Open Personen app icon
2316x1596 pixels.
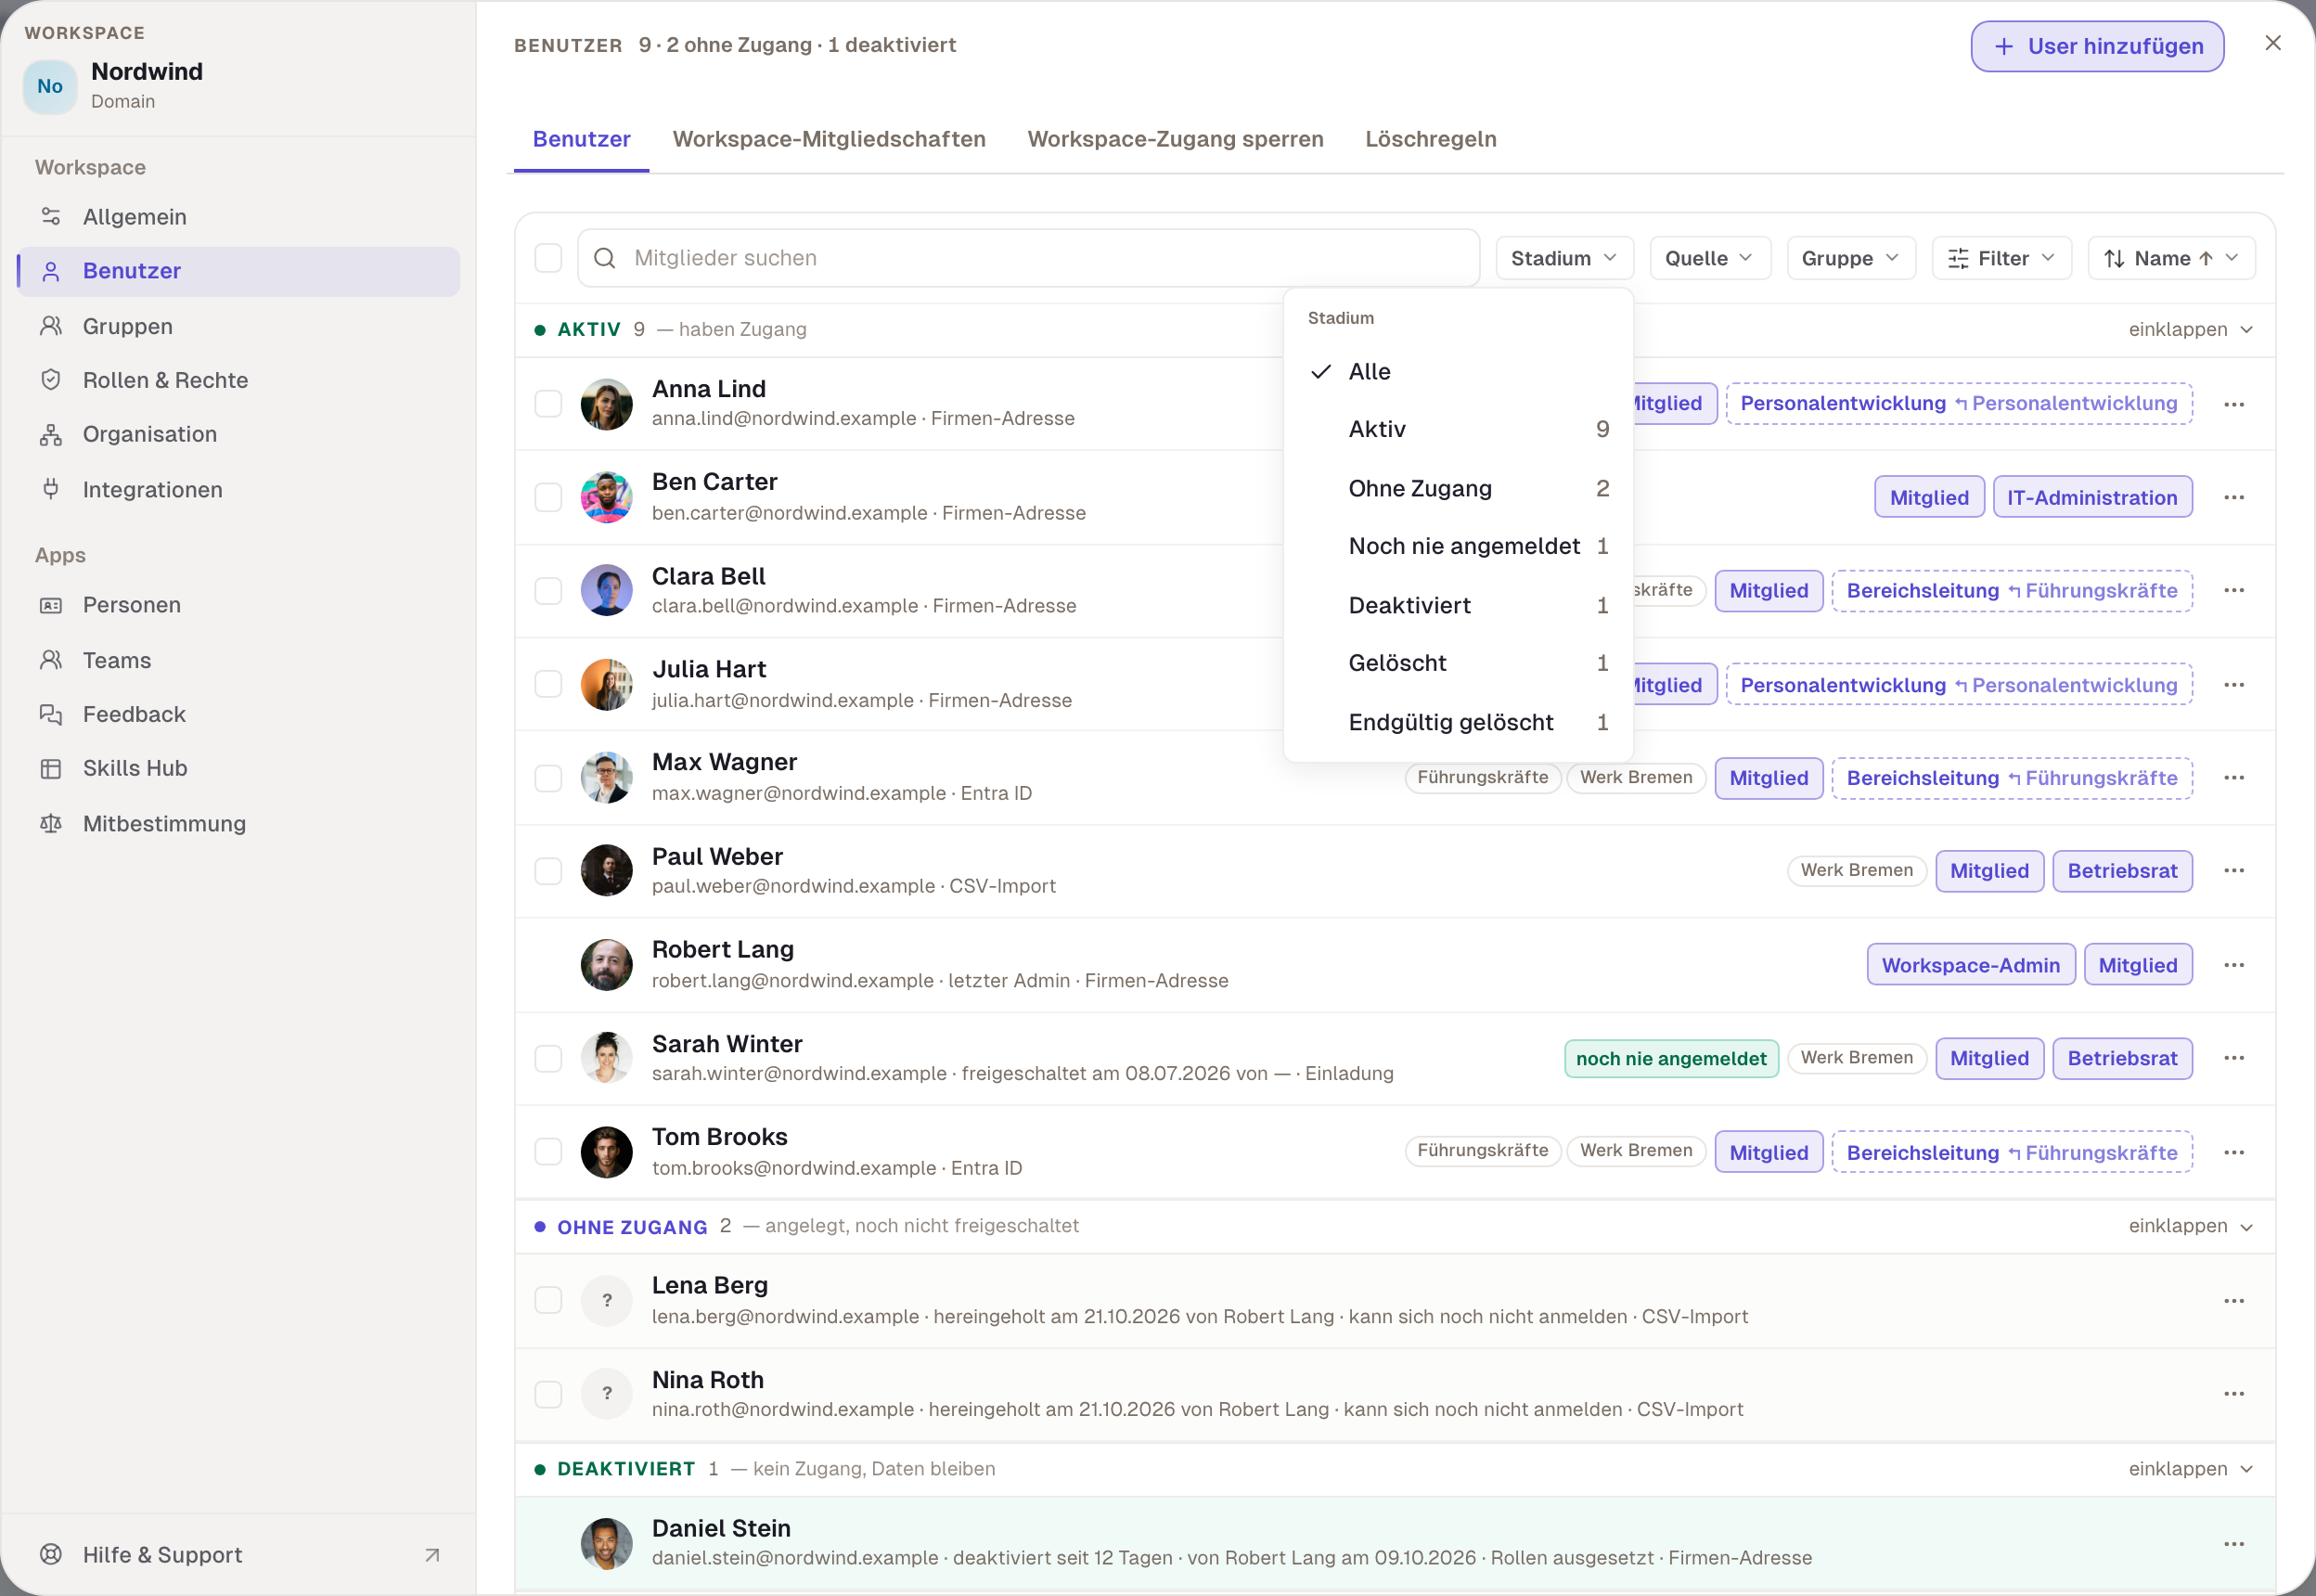(51, 605)
